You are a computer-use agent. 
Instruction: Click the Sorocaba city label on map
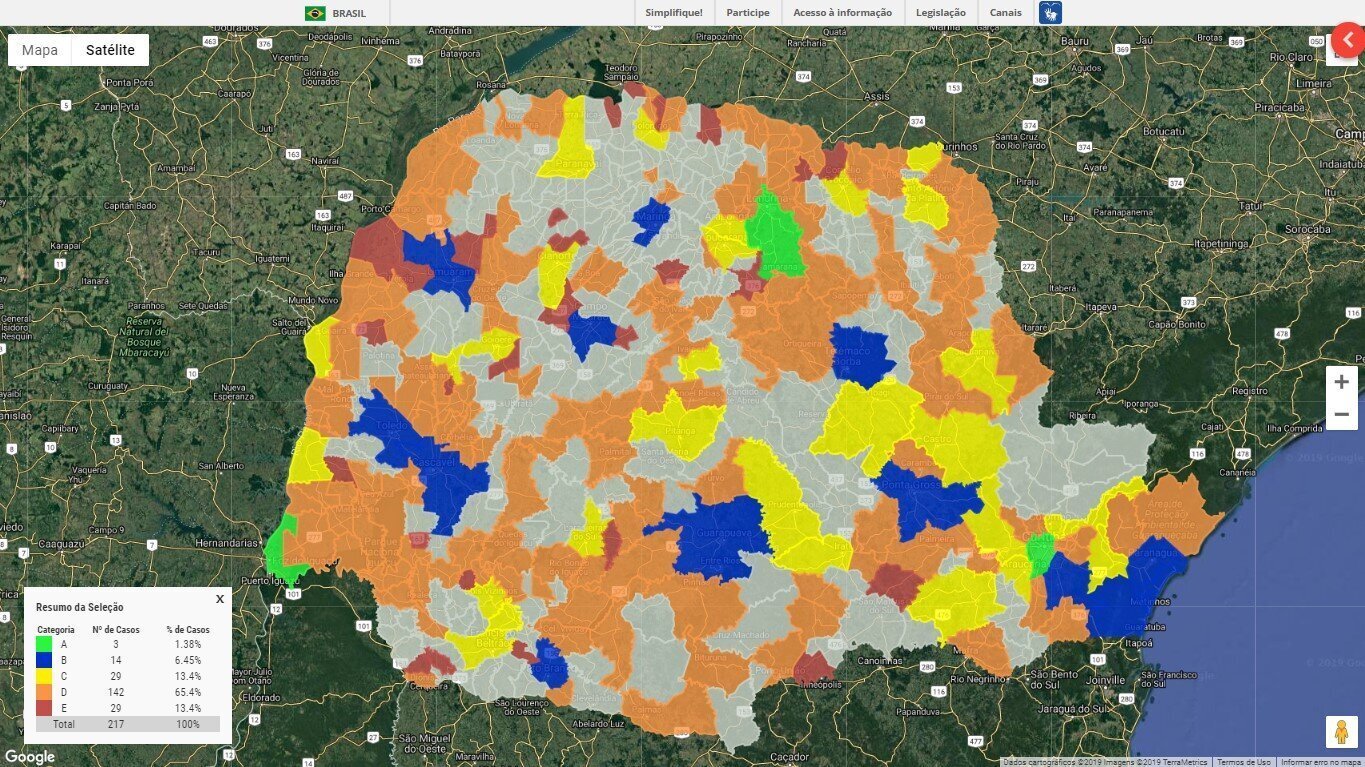click(1307, 229)
